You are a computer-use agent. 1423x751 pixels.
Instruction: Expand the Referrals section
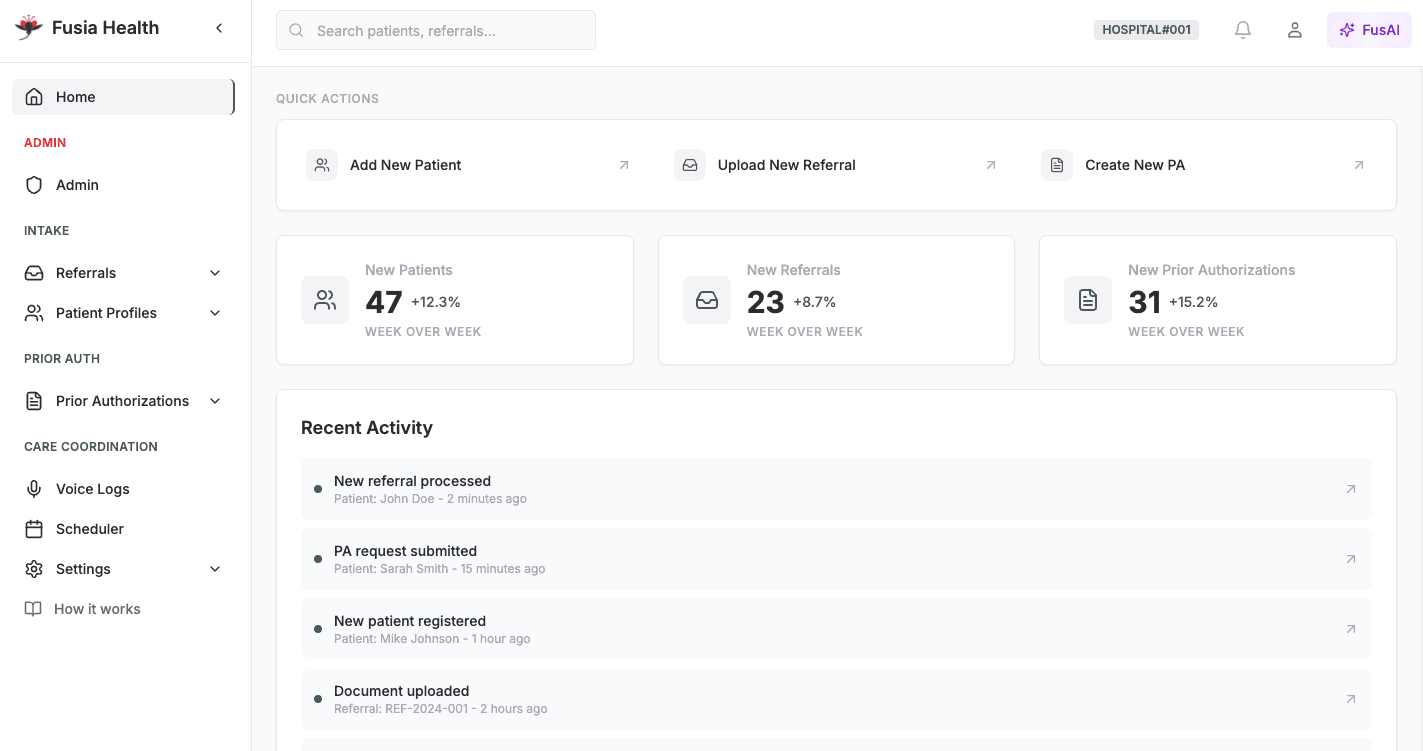pyautogui.click(x=215, y=272)
